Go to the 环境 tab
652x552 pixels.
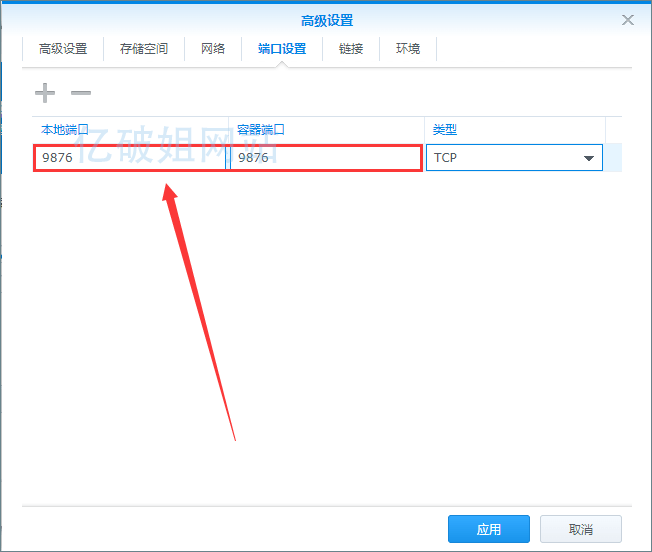(x=408, y=49)
